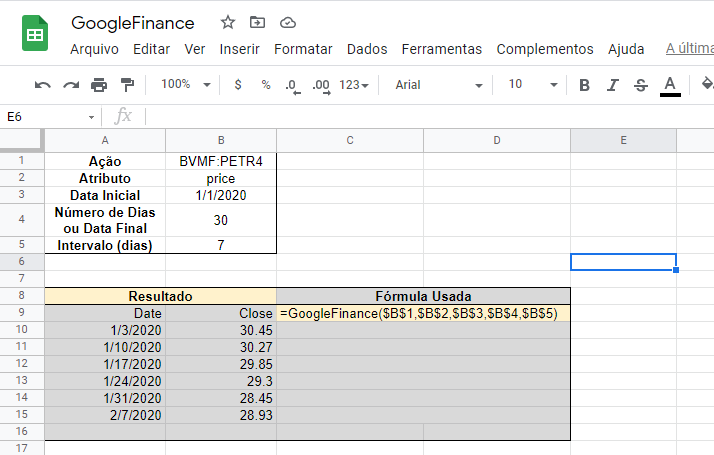Image resolution: width=714 pixels, height=455 pixels.
Task: Open the Inserir menu
Action: coord(239,49)
